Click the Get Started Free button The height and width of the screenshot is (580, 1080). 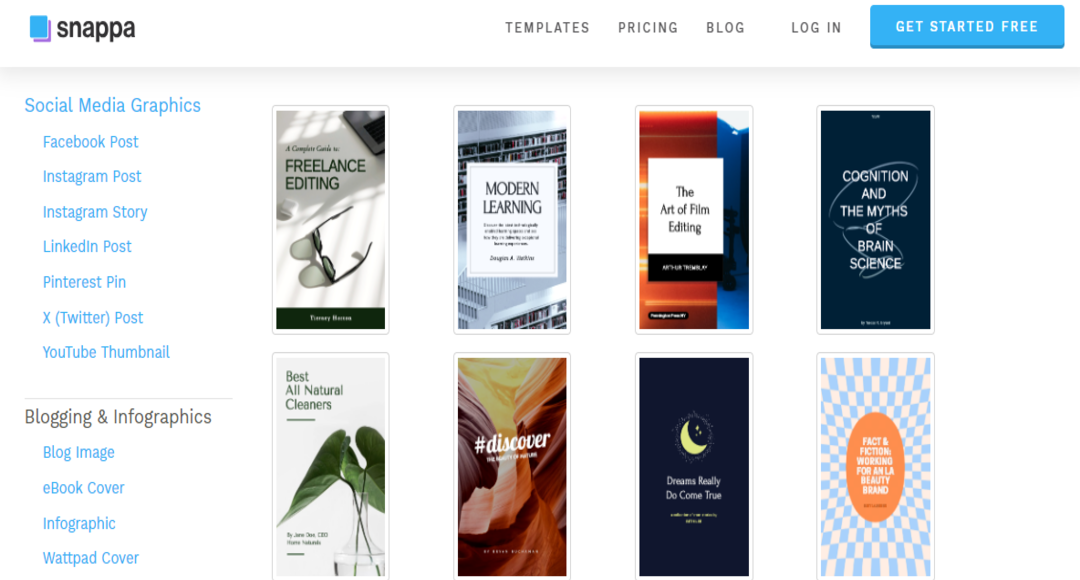tap(966, 27)
